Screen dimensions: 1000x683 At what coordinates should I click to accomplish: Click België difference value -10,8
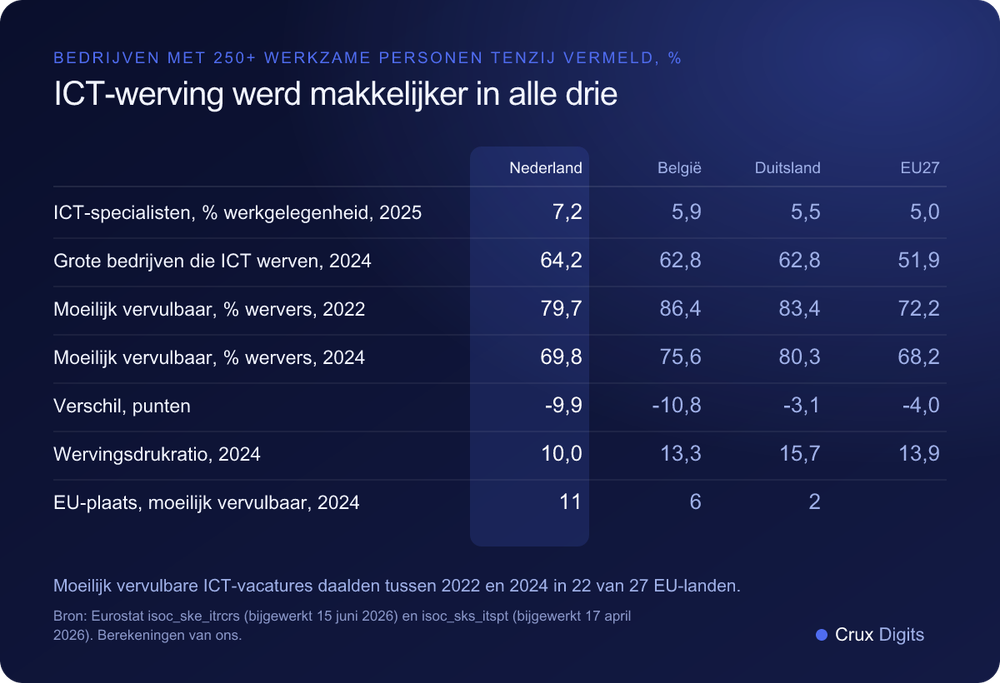pyautogui.click(x=677, y=406)
